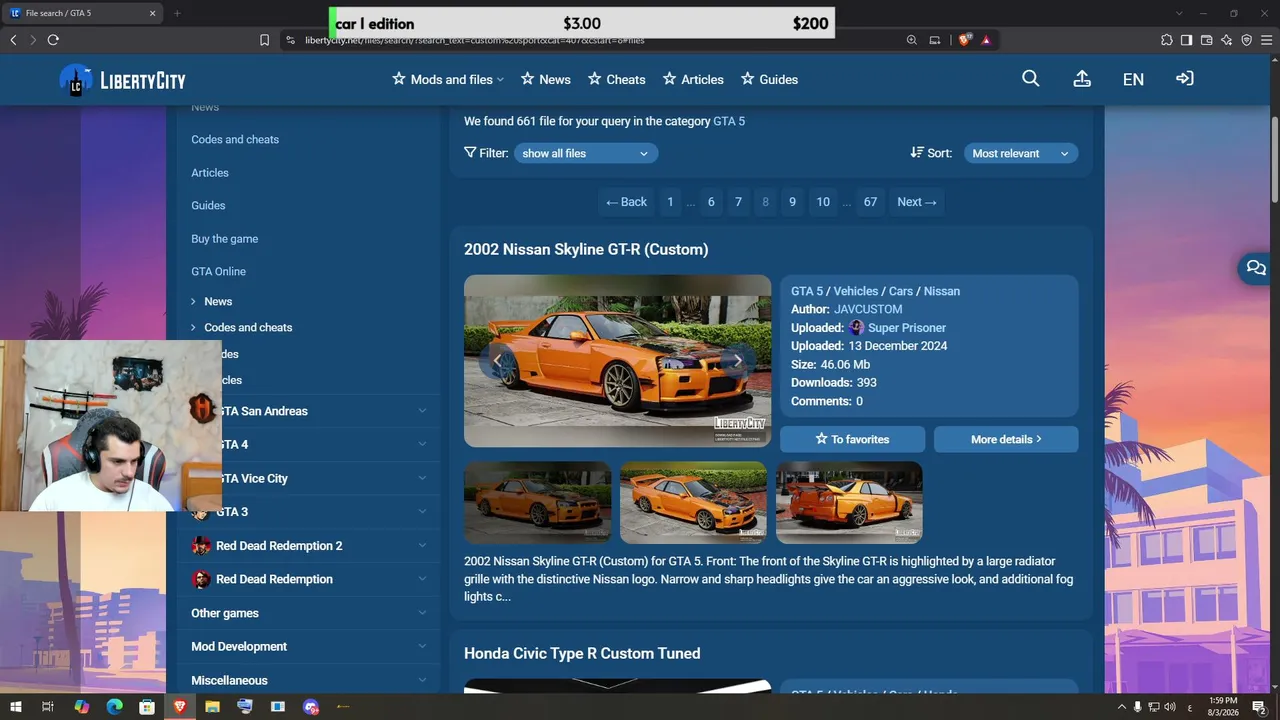Go Back to the previous results page
Image resolution: width=1280 pixels, height=720 pixels.
(626, 202)
